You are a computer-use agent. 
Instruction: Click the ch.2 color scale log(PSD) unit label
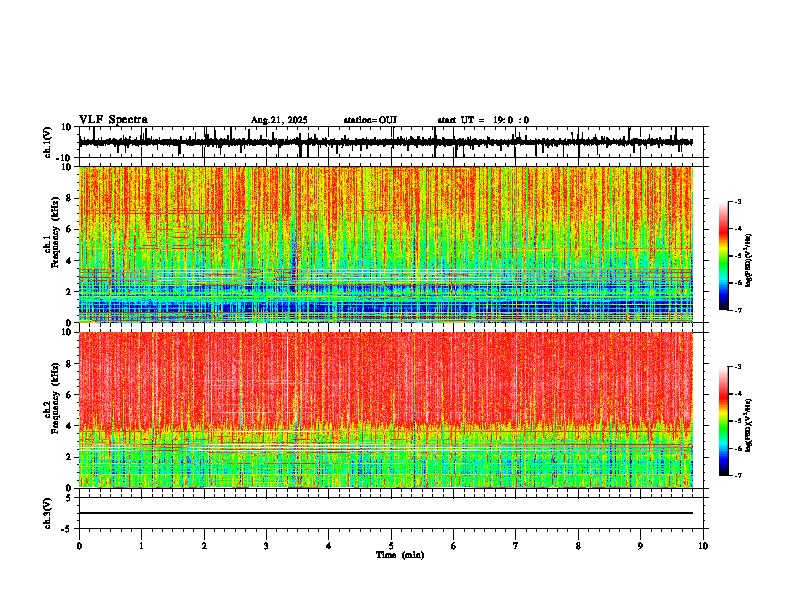click(749, 426)
